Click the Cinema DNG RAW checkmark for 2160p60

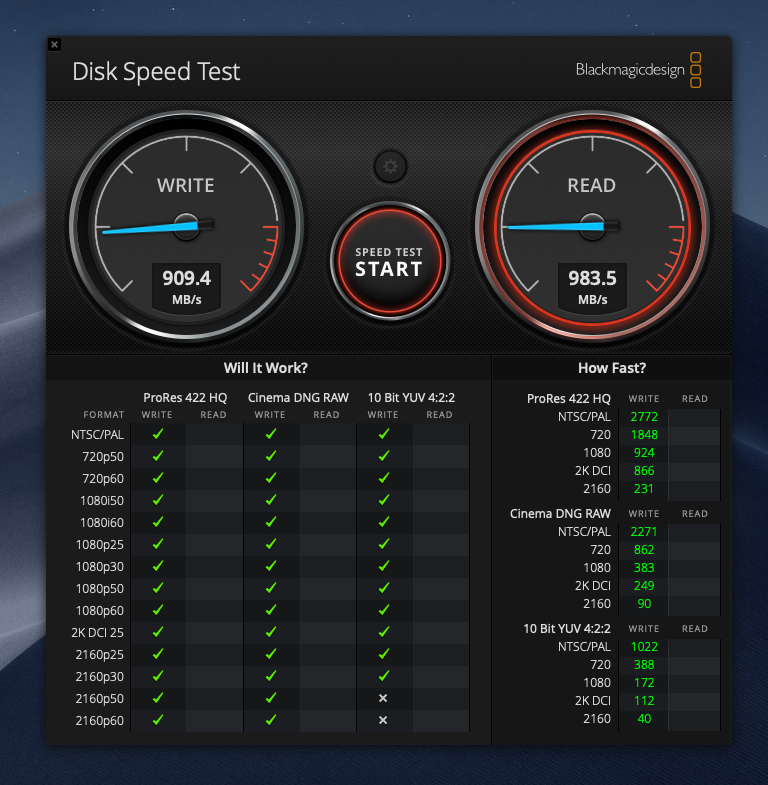coord(271,719)
